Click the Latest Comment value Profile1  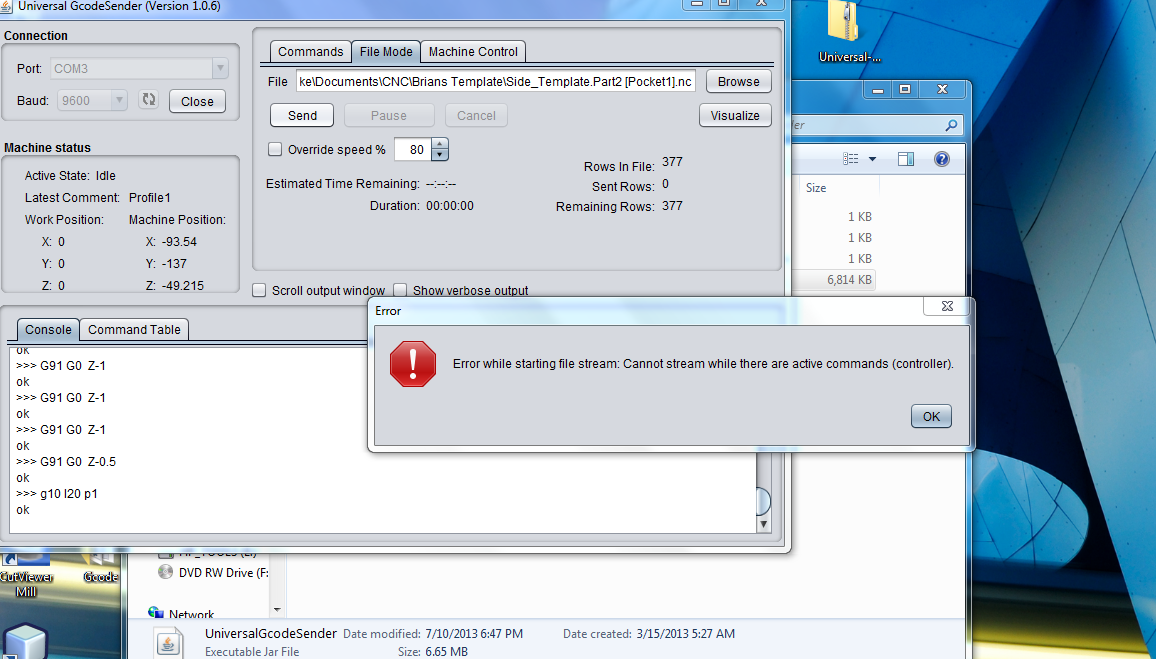(x=150, y=198)
